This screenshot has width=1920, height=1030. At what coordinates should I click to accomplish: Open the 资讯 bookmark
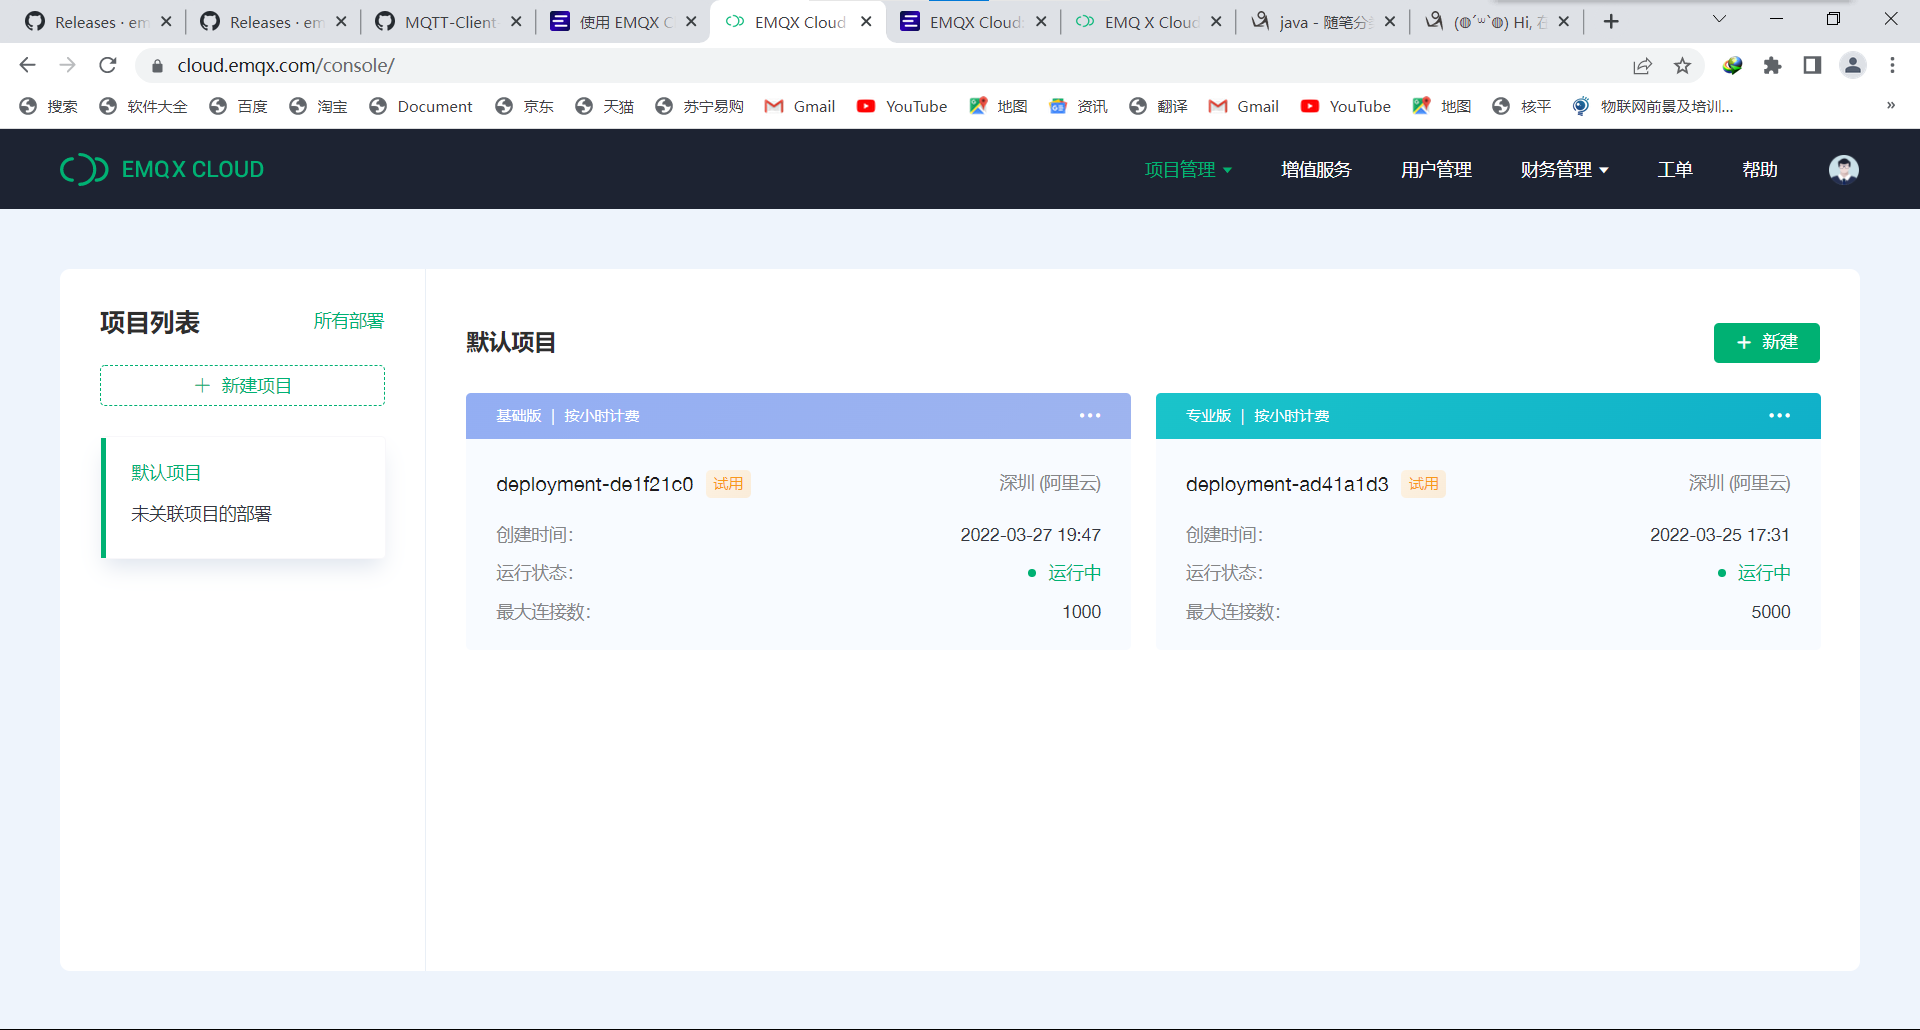1078,106
